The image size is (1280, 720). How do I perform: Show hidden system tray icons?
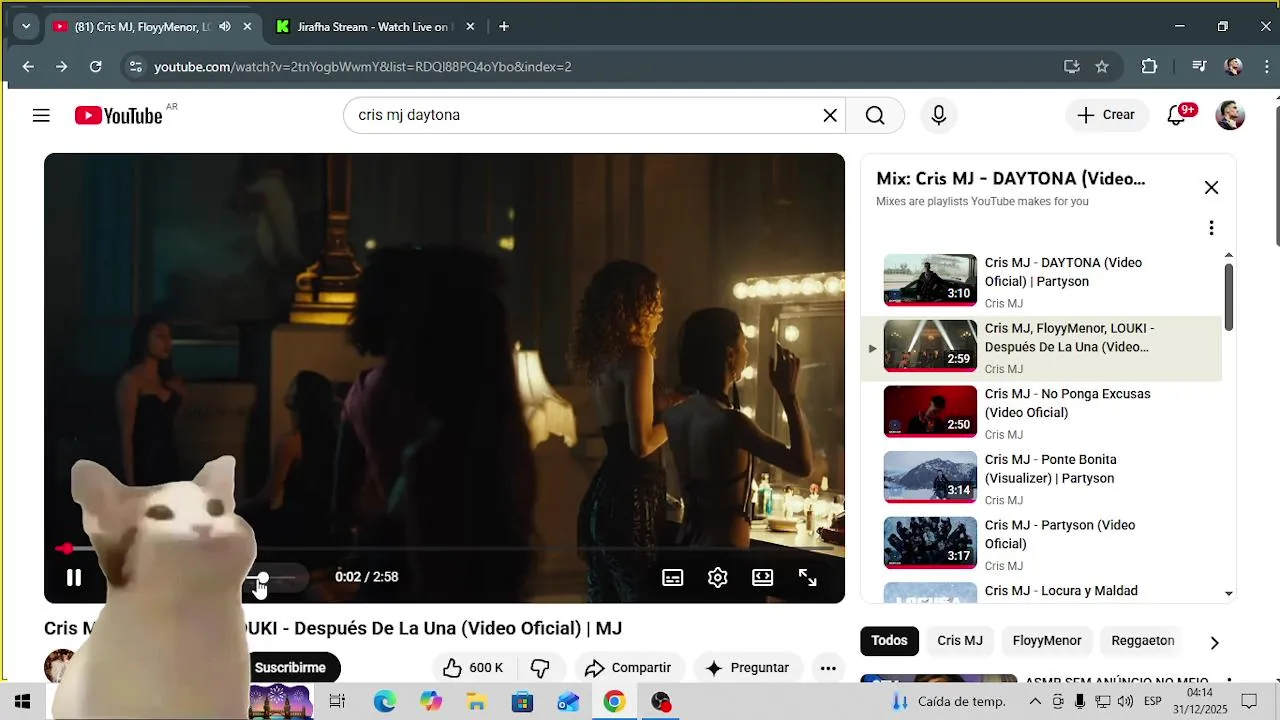1035,702
